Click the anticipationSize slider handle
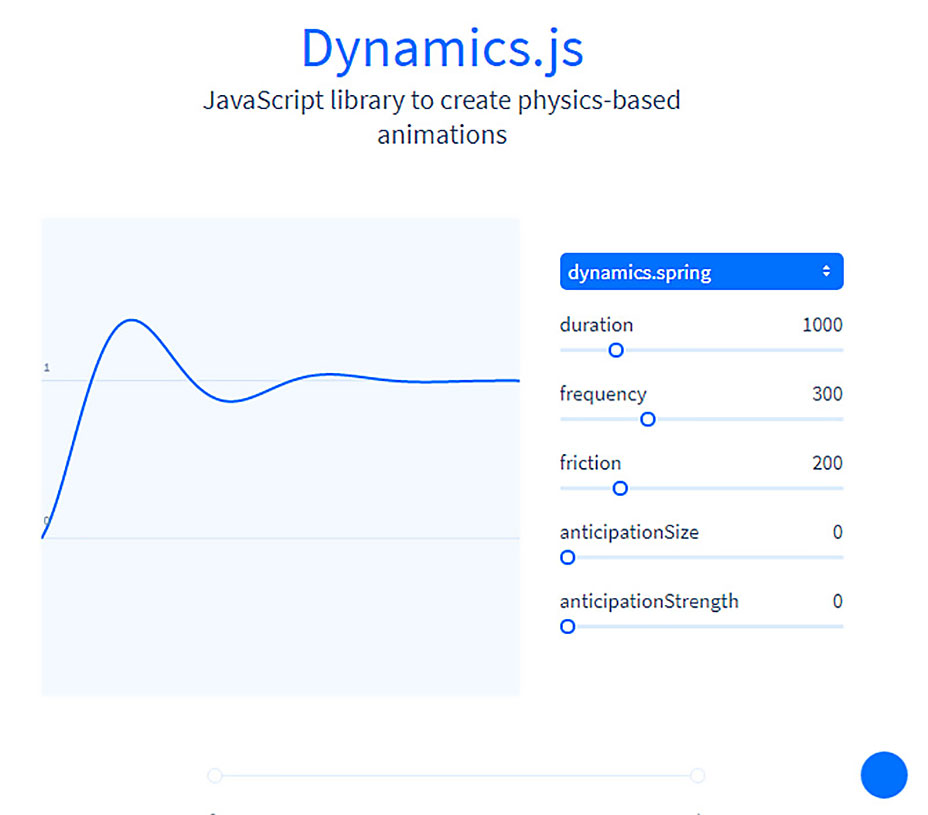Screen dimensions: 928x815 pyautogui.click(x=568, y=557)
